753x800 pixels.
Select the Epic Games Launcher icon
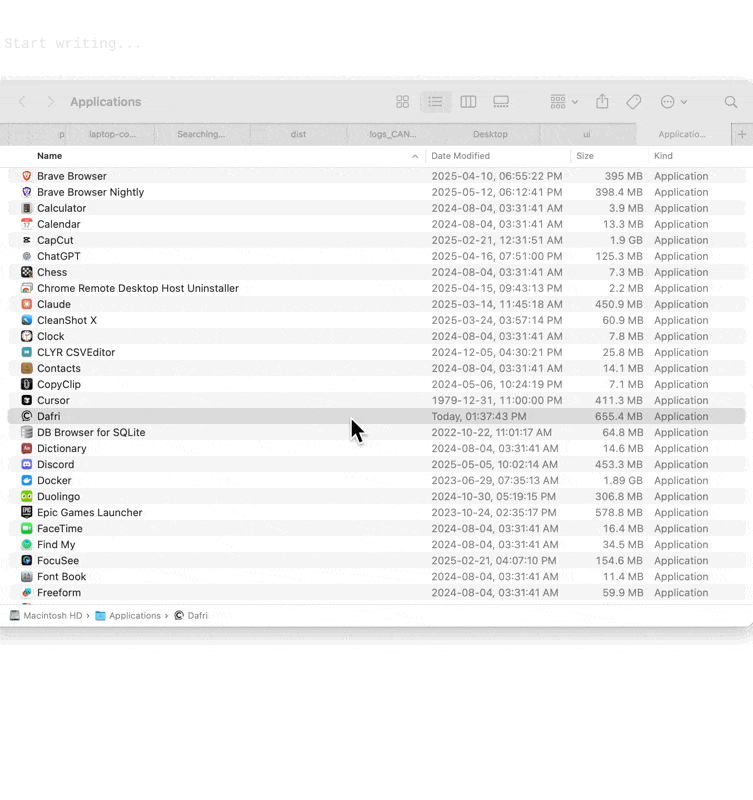[27, 512]
